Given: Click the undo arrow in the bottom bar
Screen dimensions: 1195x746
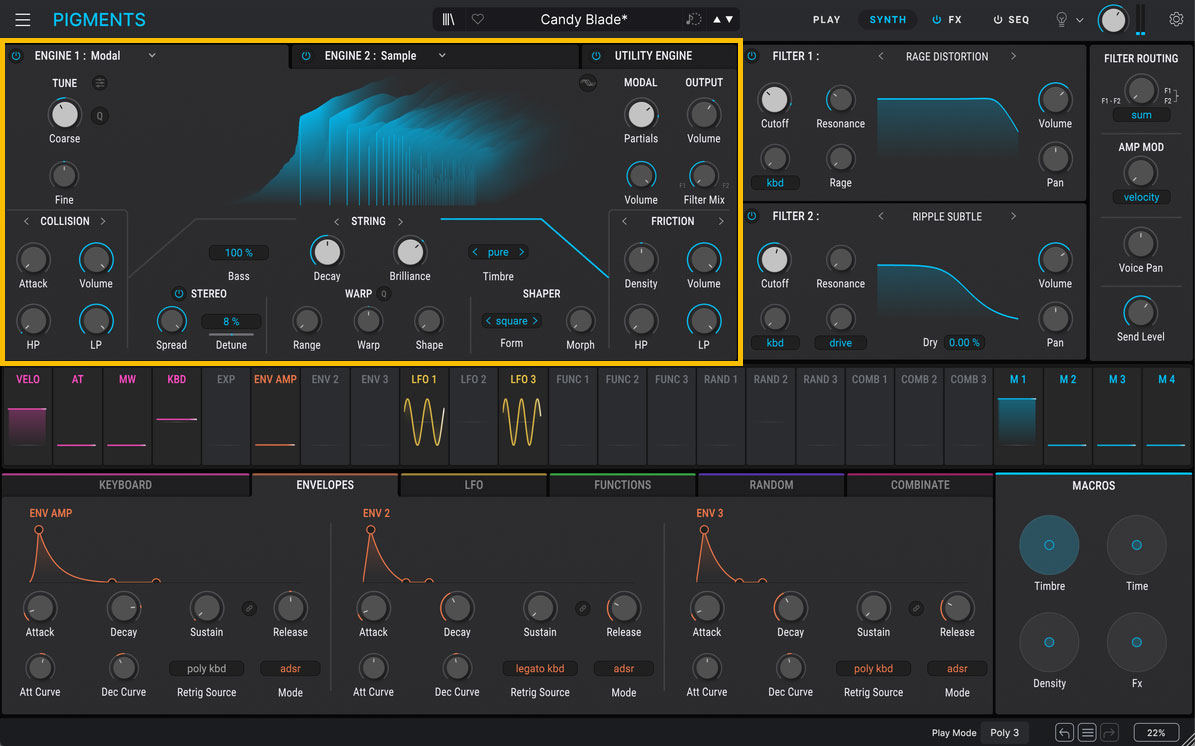Looking at the screenshot, I should [x=1065, y=732].
